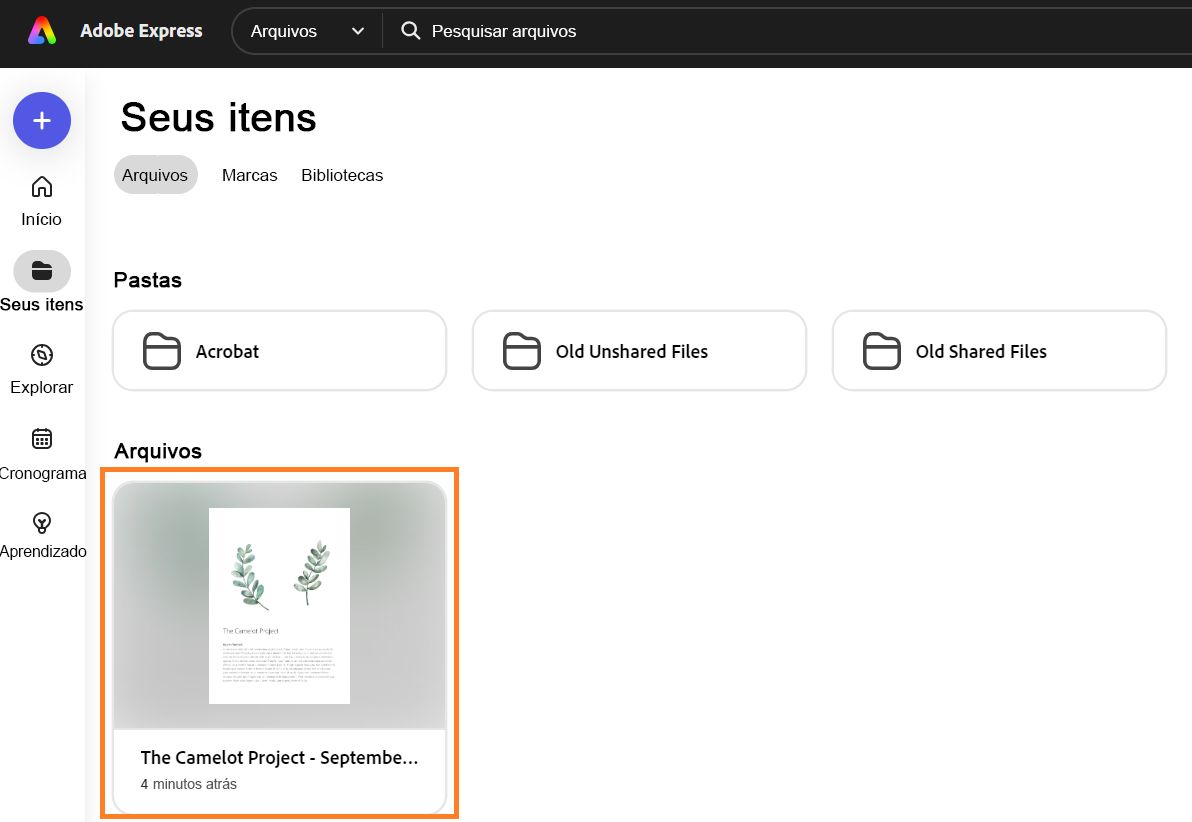Type in the Pesquisar arquivos field
Image resolution: width=1192 pixels, height=822 pixels.
tap(700, 31)
